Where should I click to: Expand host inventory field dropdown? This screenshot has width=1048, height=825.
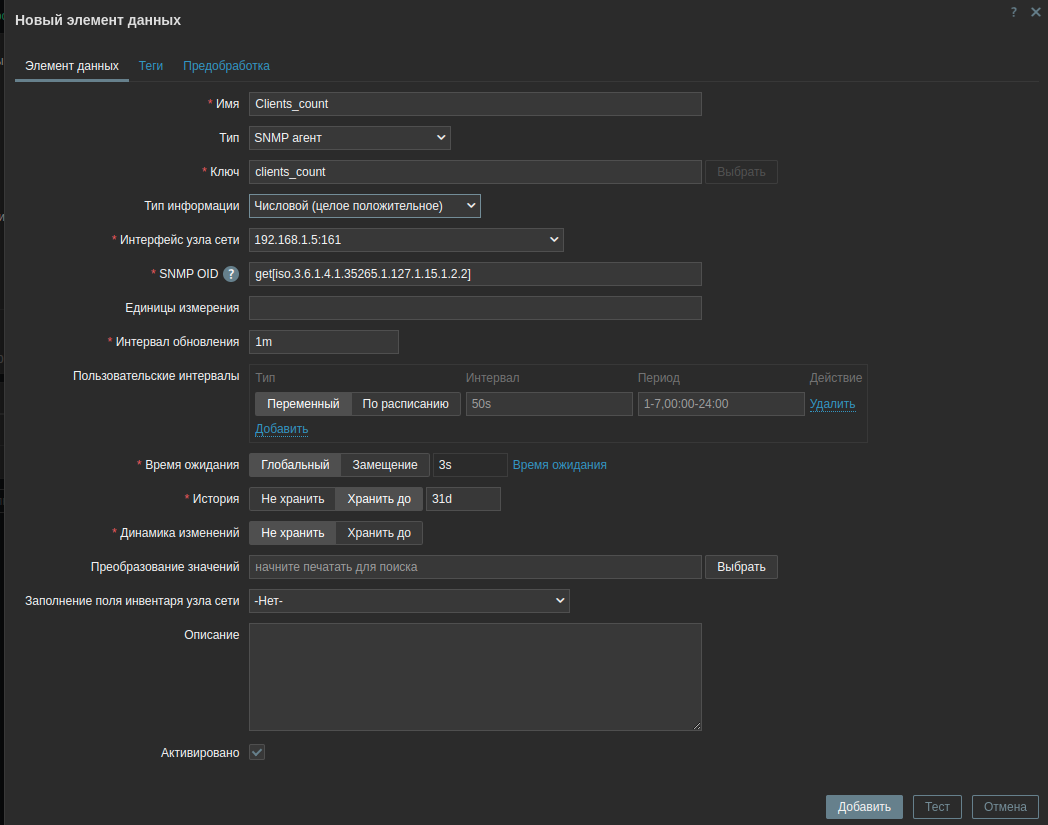(408, 601)
